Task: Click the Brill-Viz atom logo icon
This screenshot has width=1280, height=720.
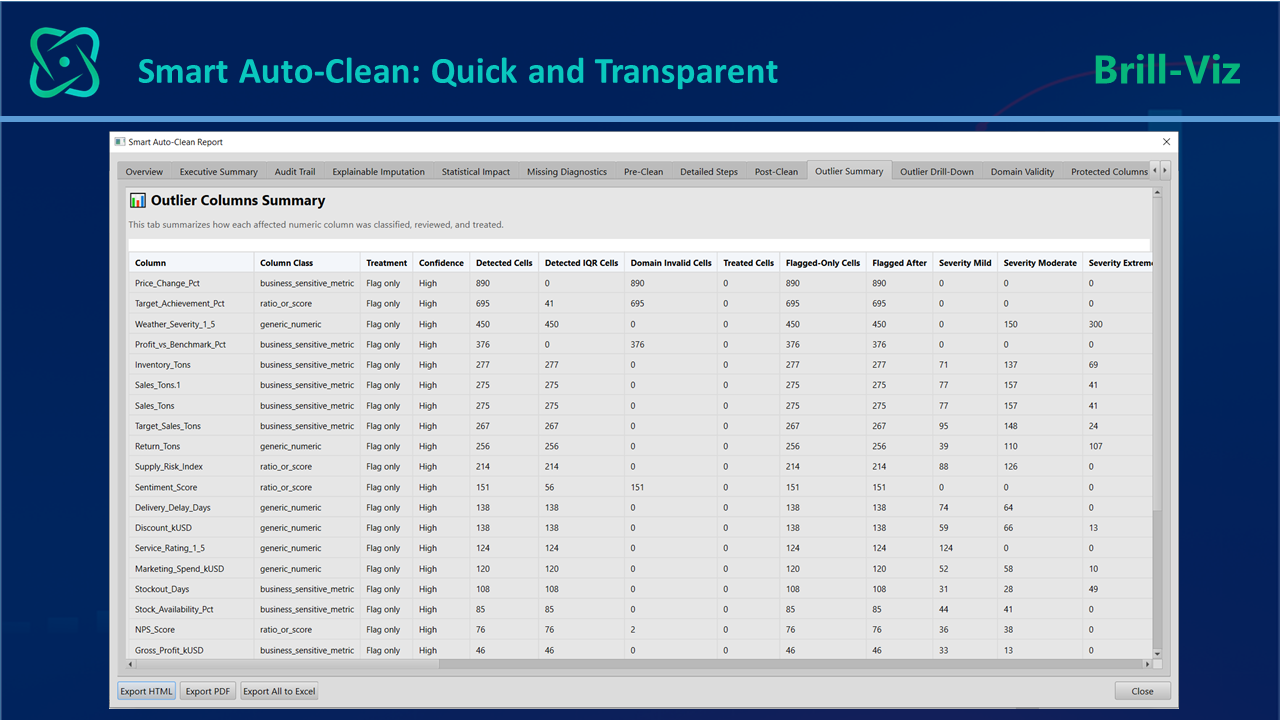Action: pyautogui.click(x=65, y=62)
